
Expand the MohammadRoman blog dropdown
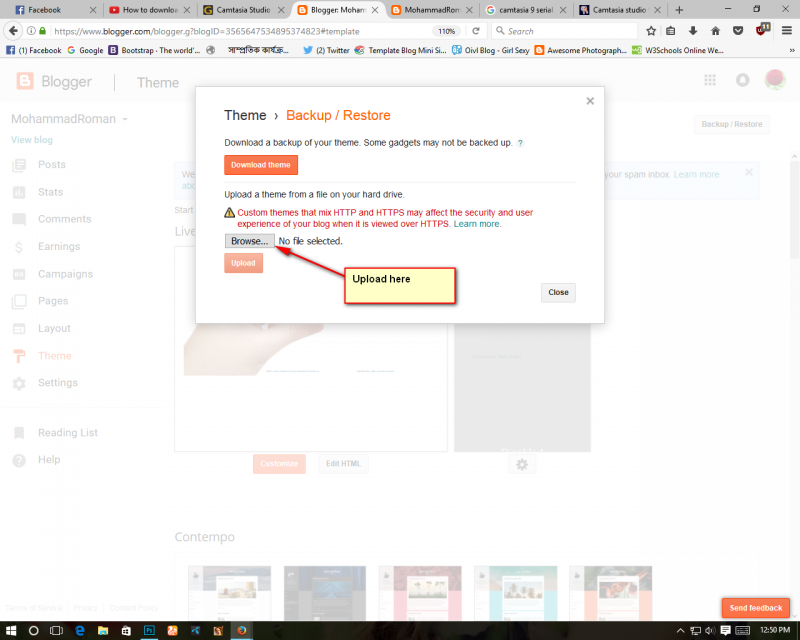coord(125,119)
